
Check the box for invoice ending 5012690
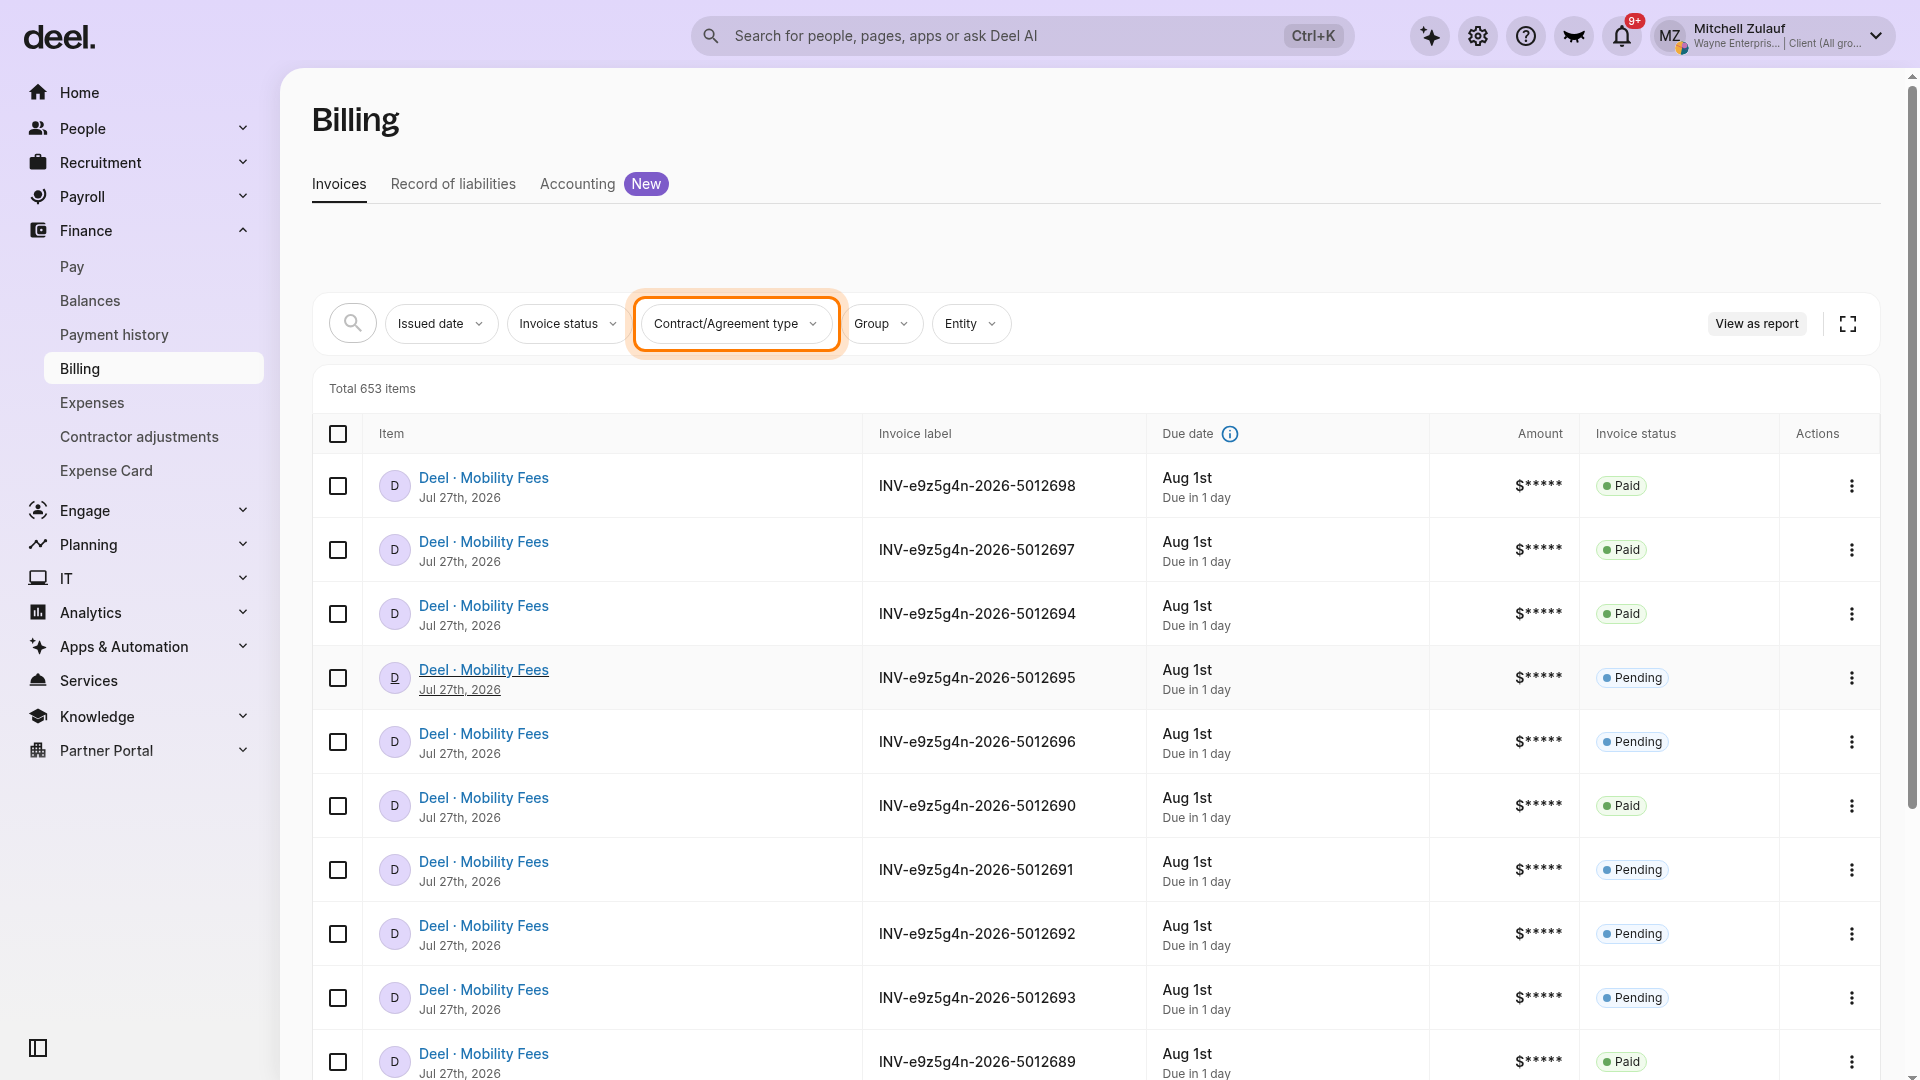tap(338, 806)
